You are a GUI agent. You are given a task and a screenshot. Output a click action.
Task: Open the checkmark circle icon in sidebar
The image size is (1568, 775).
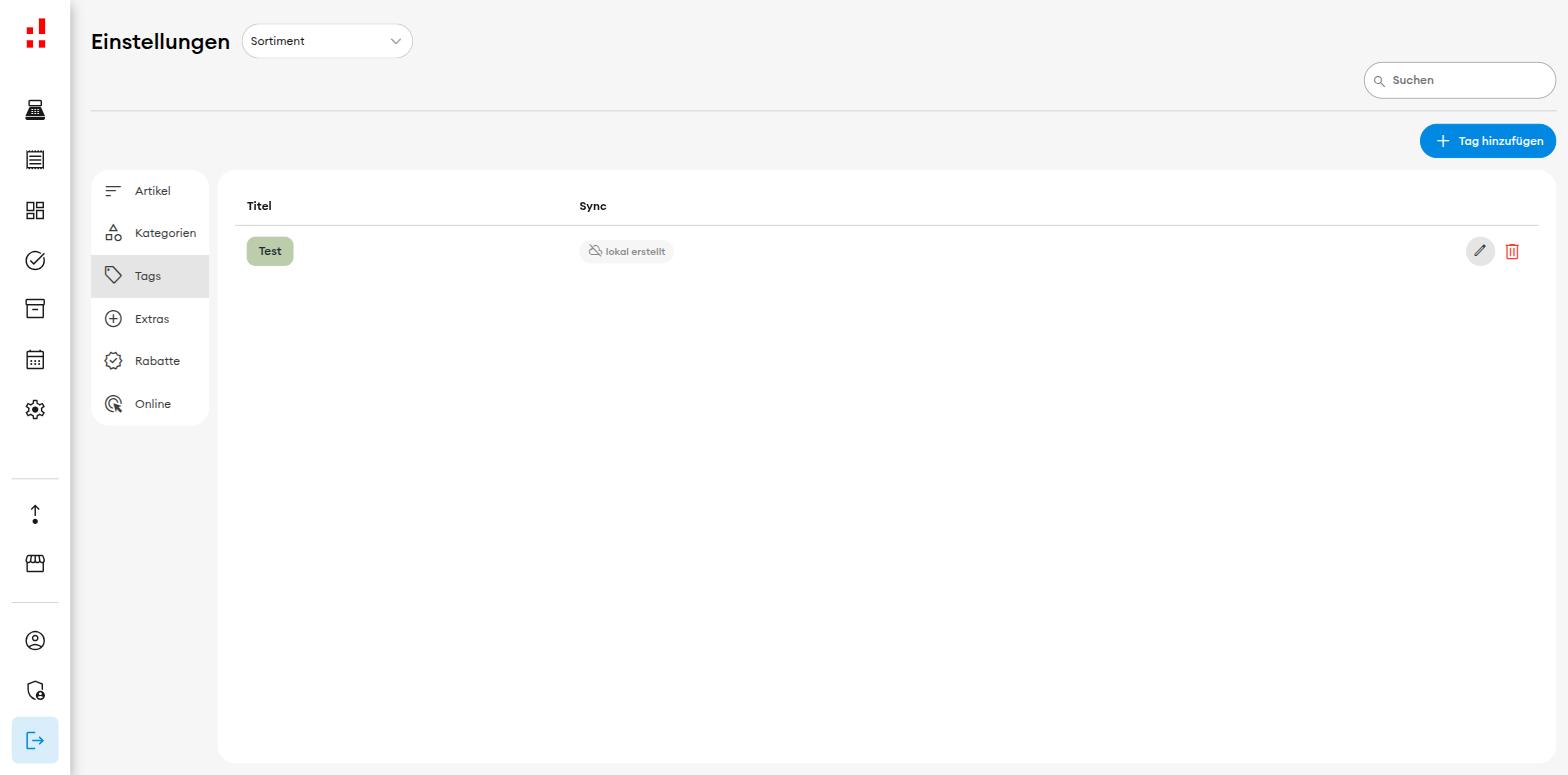click(35, 260)
